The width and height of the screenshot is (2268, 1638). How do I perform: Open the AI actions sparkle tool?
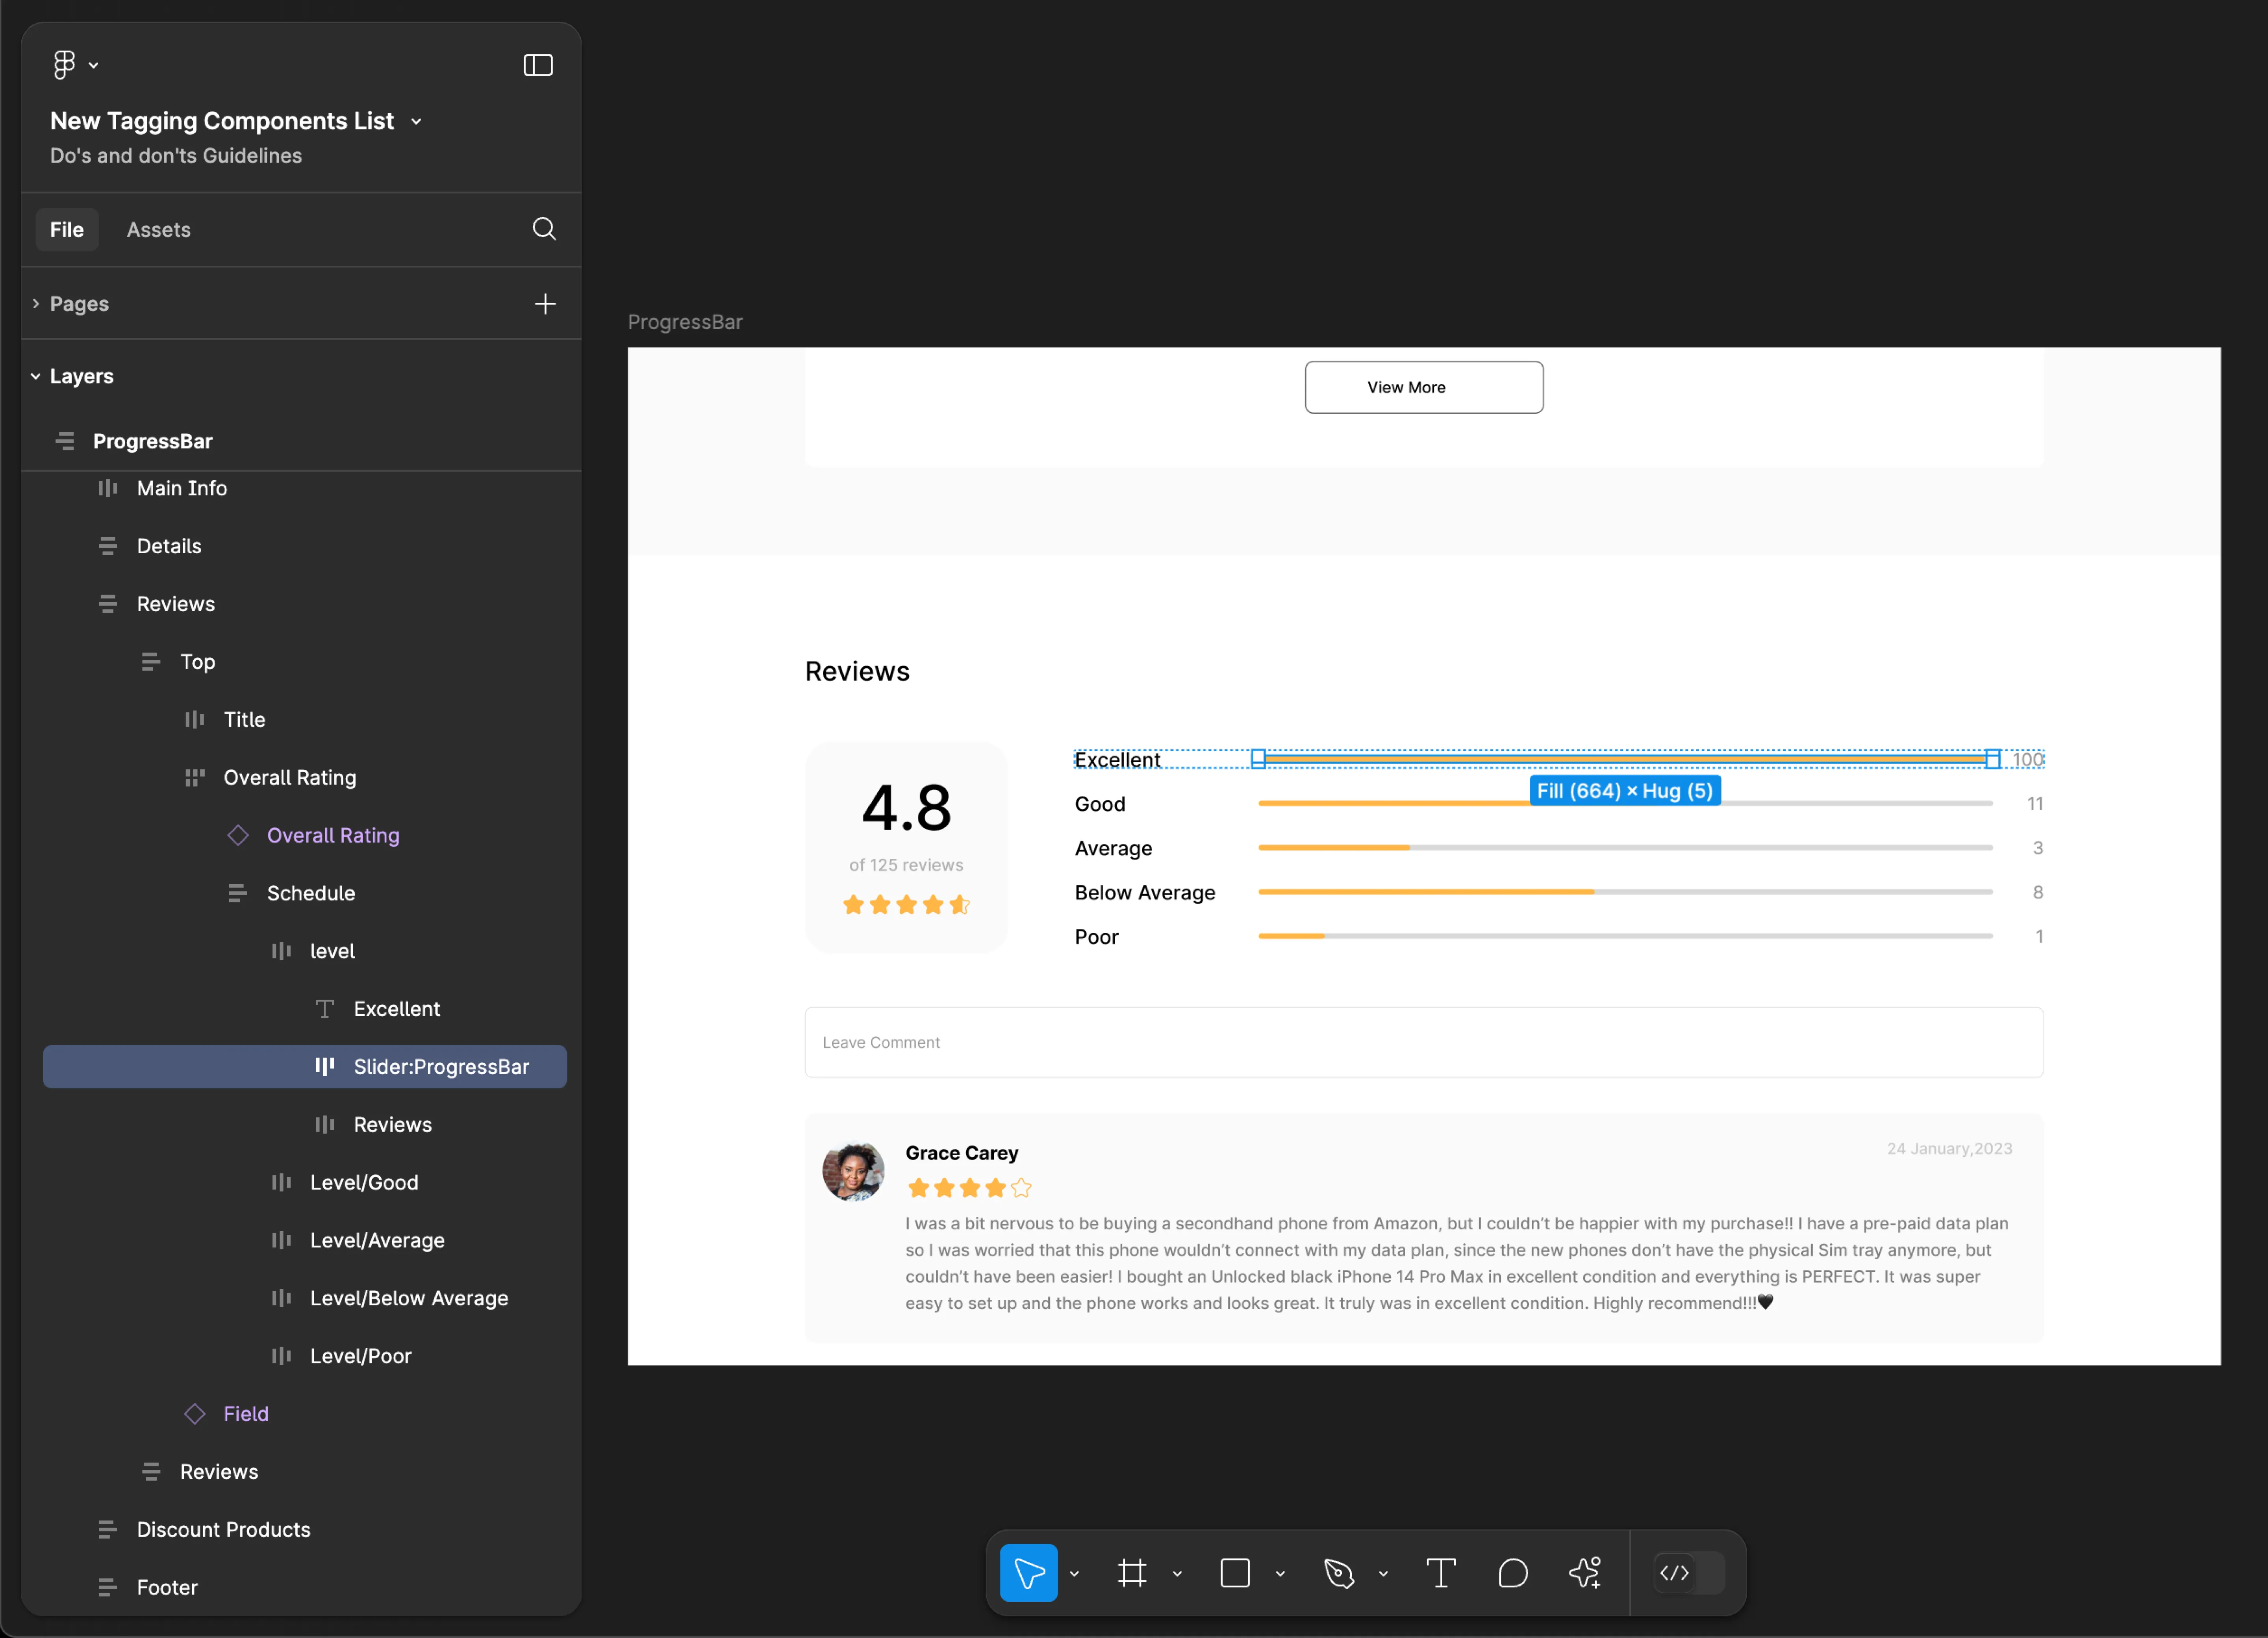point(1585,1573)
